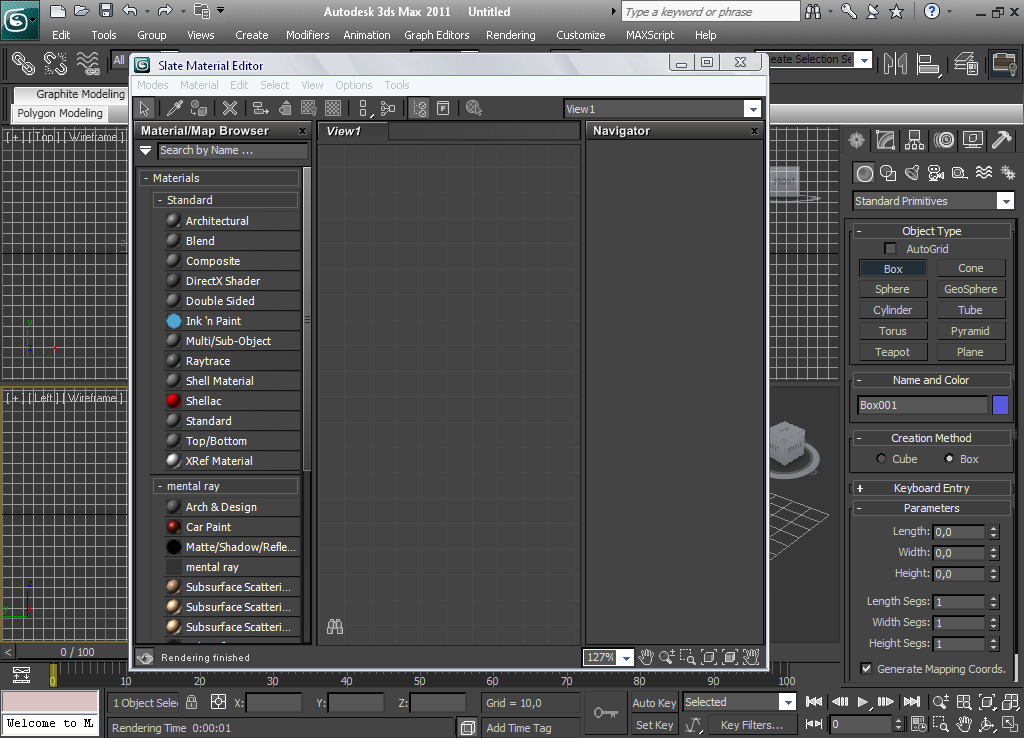Click Zoom Region tool in Slate editor
Viewport: 1024px width, 738px height.
pyautogui.click(x=688, y=657)
